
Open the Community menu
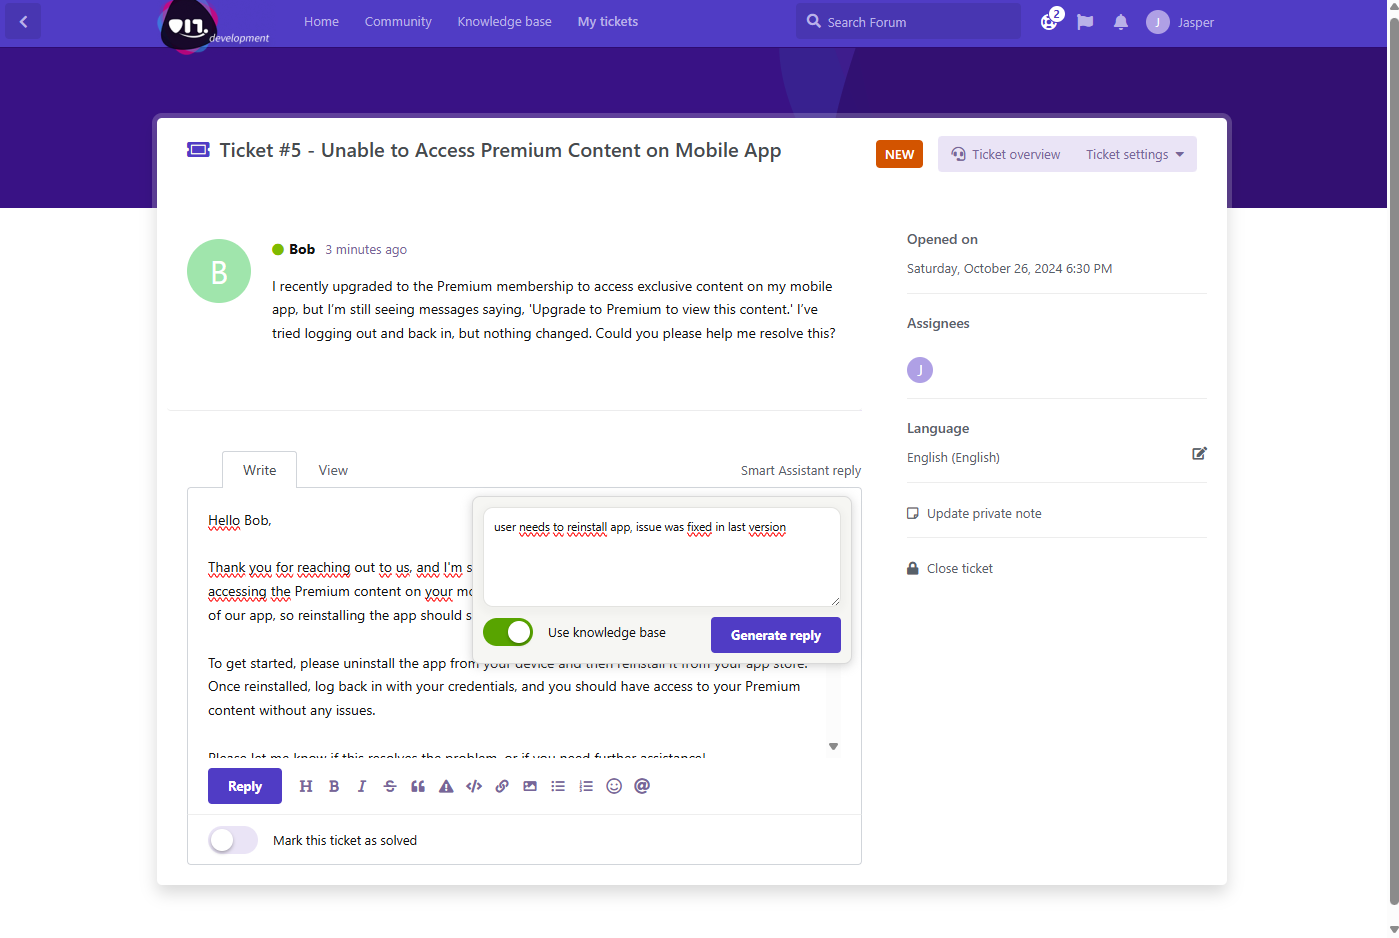click(x=398, y=21)
